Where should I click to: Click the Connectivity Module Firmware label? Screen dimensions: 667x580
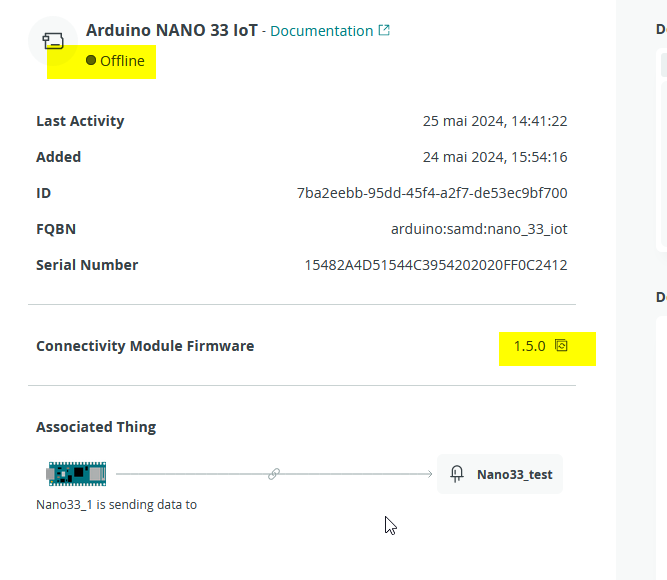tap(145, 346)
